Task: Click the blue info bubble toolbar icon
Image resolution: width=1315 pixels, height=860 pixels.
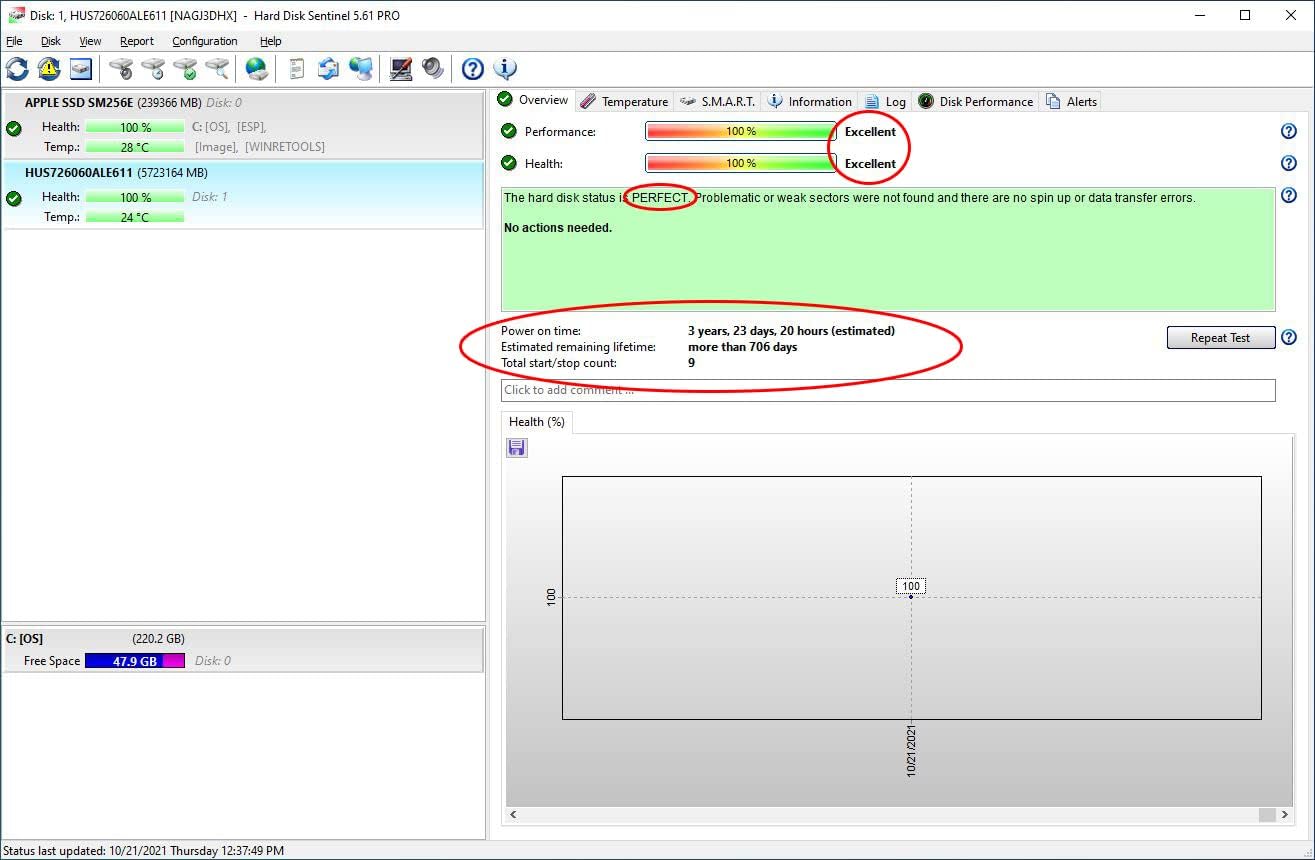Action: click(505, 69)
